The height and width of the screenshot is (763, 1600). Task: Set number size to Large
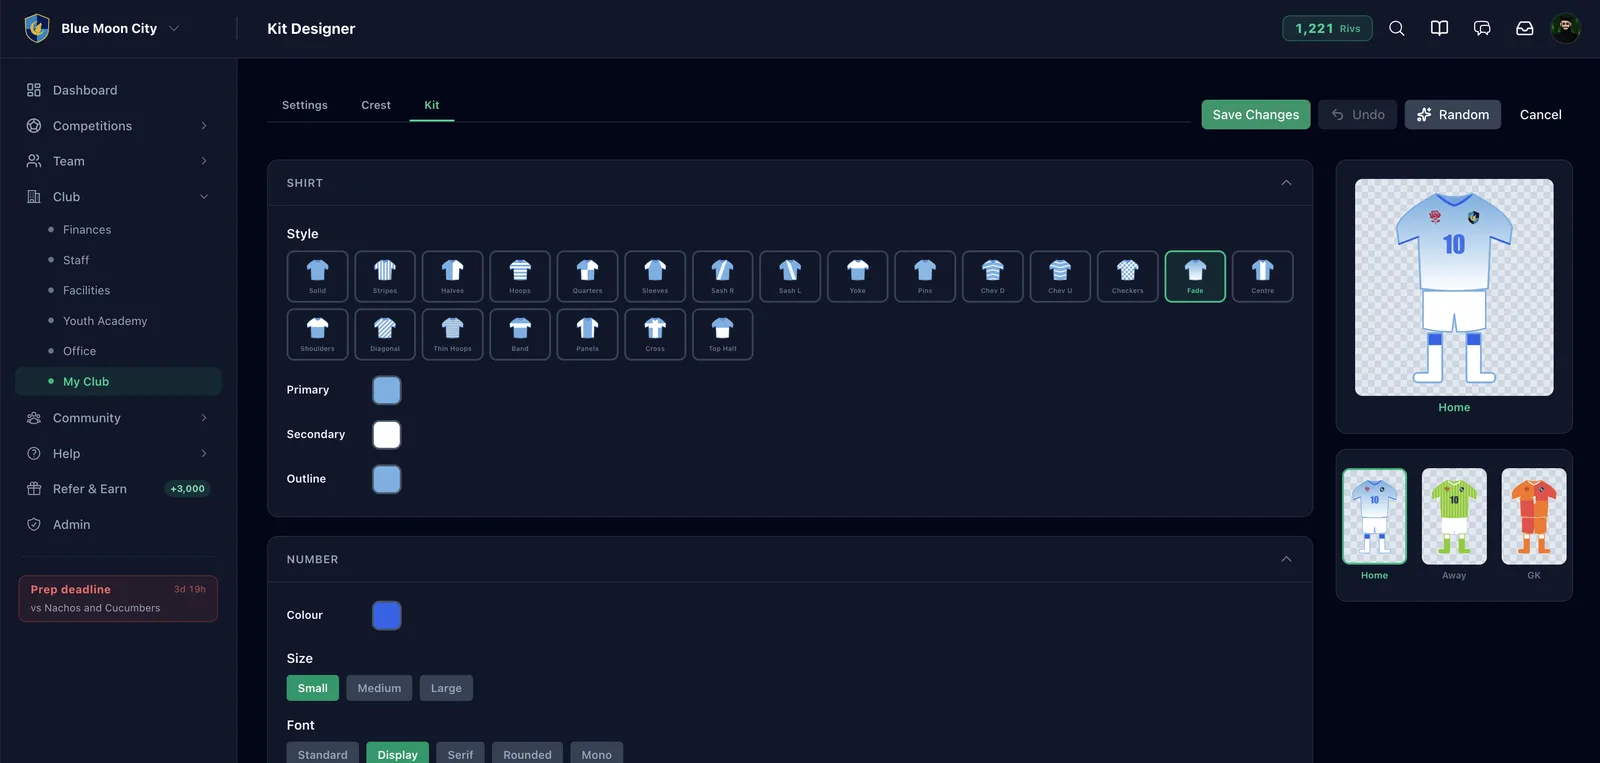446,688
